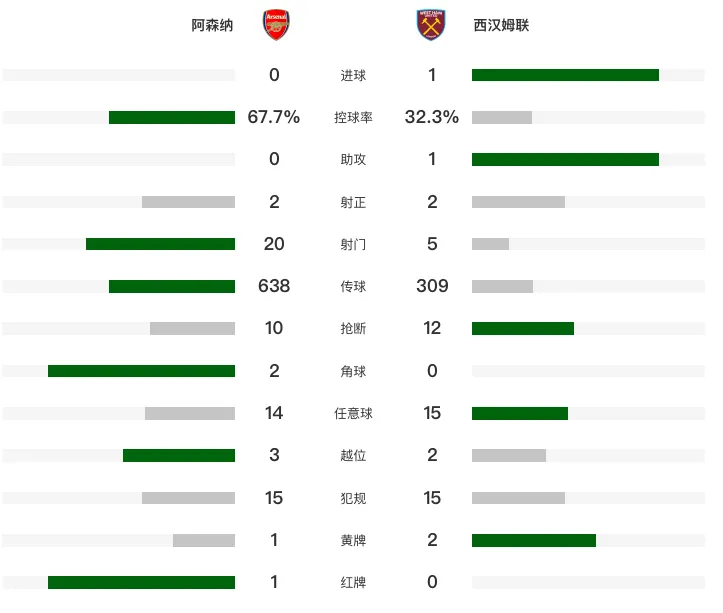
Task: Click Arsenal's green 角球 corners bar
Action: pos(142,371)
